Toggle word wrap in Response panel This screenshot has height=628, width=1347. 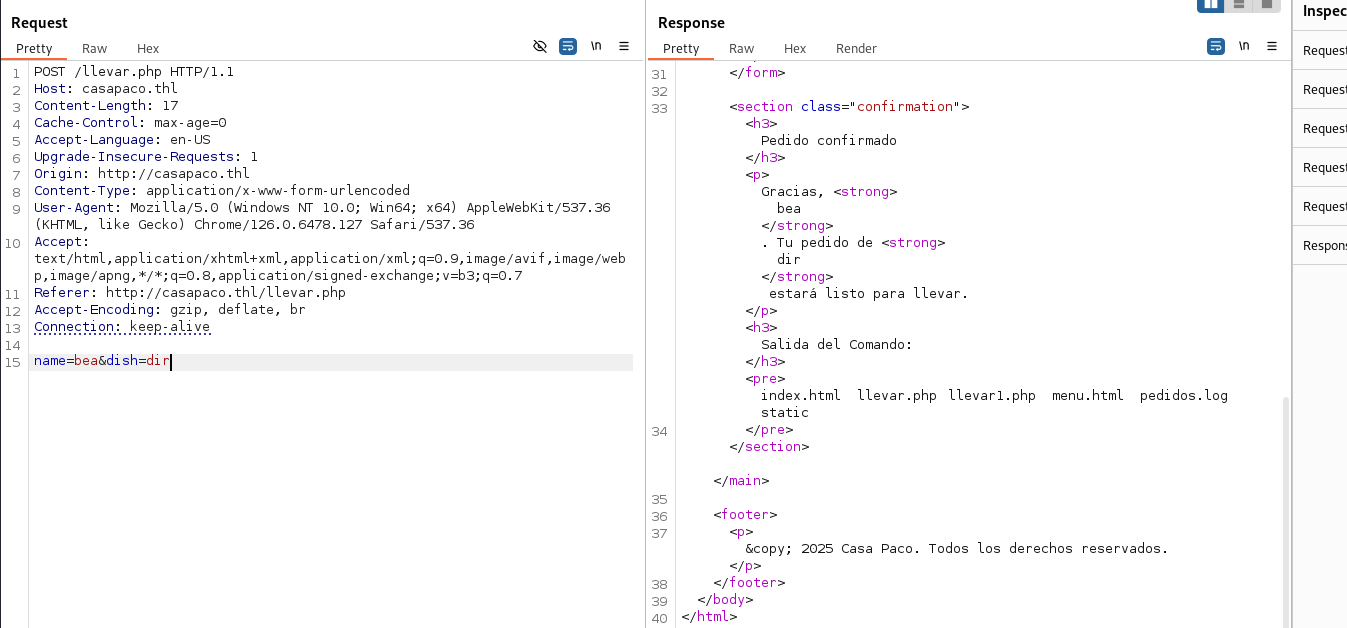pyautogui.click(x=1216, y=47)
